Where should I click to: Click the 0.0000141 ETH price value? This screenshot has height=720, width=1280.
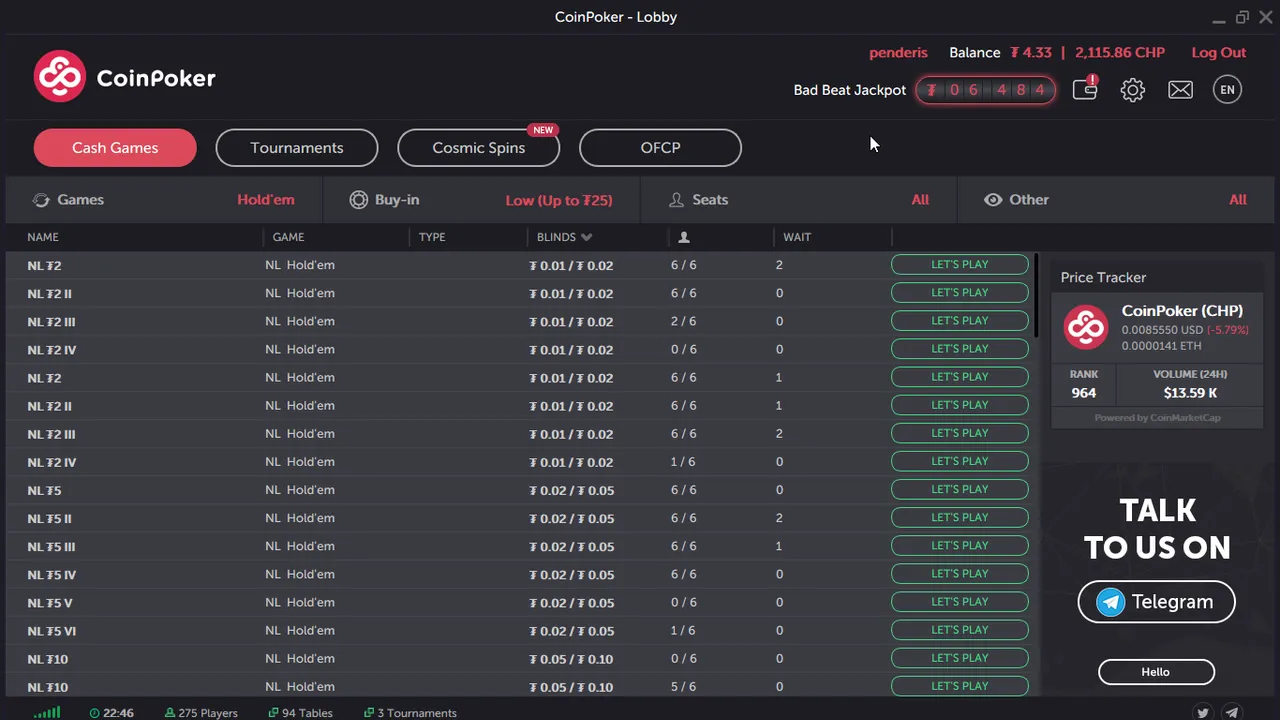coord(1161,346)
